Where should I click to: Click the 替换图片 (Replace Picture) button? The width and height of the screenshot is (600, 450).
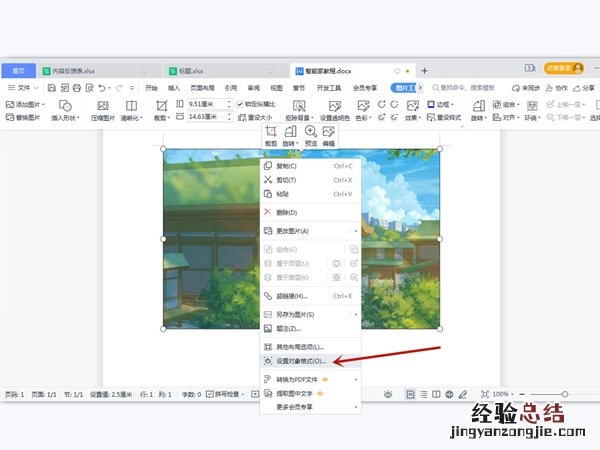[23, 117]
